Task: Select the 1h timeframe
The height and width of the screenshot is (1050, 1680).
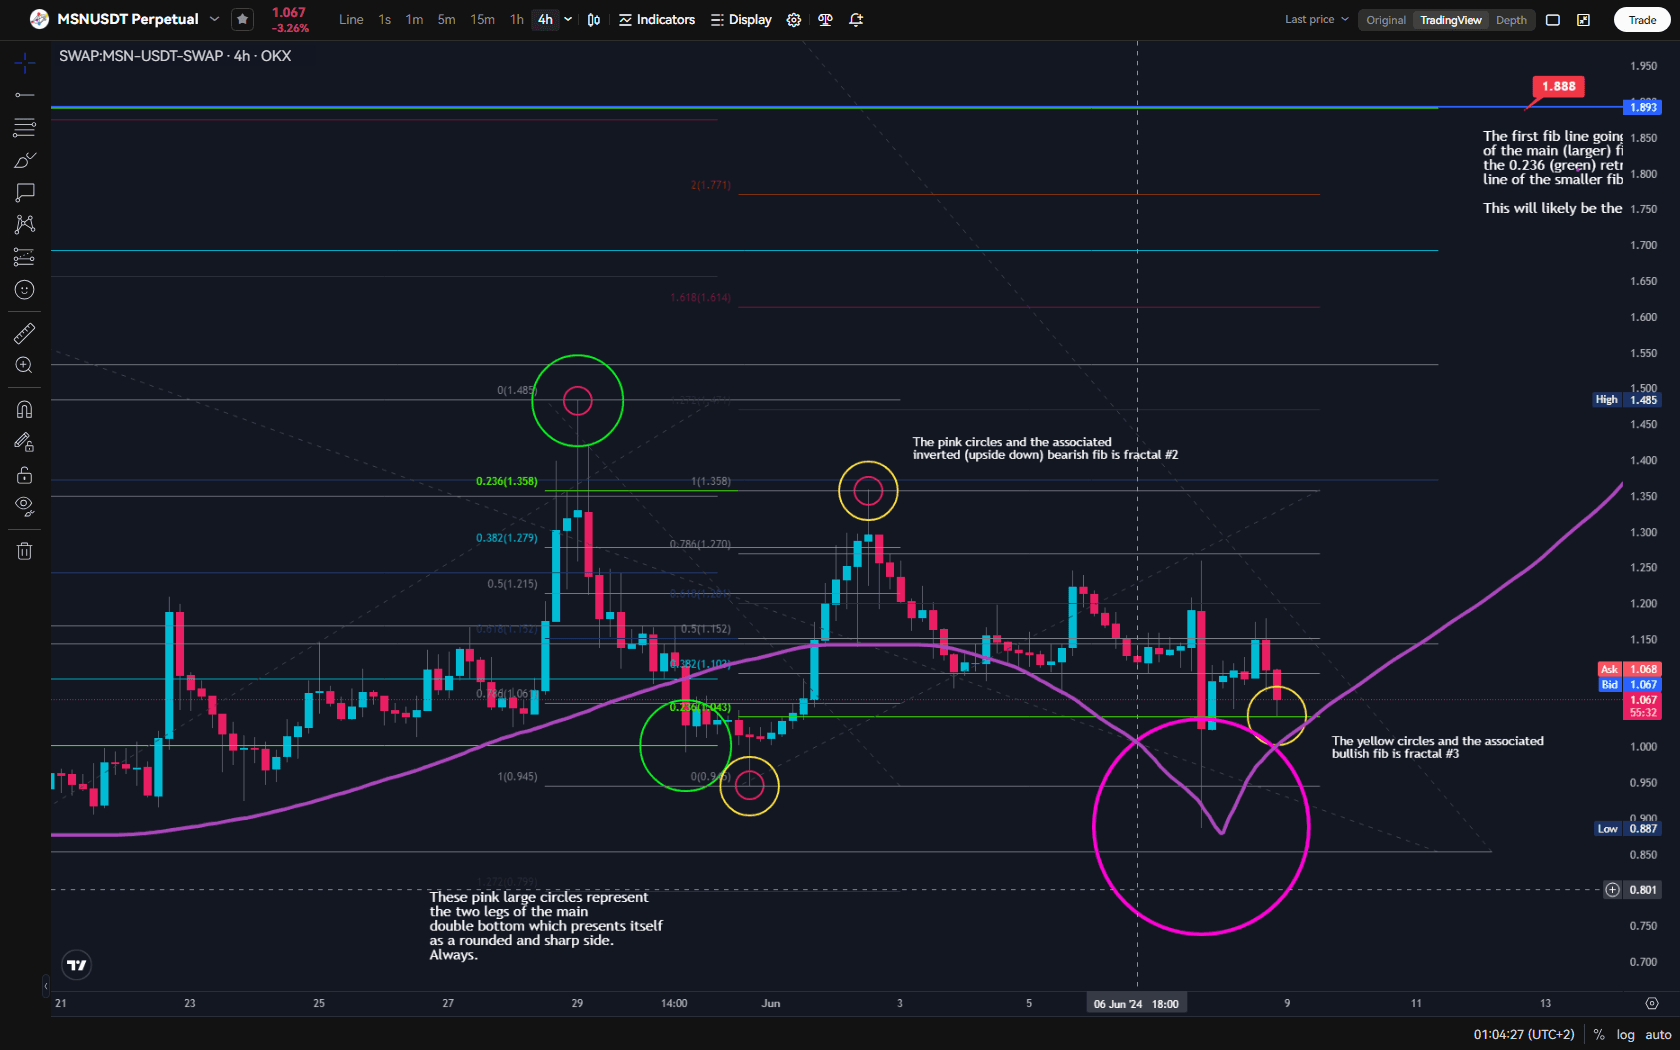Action: [517, 20]
